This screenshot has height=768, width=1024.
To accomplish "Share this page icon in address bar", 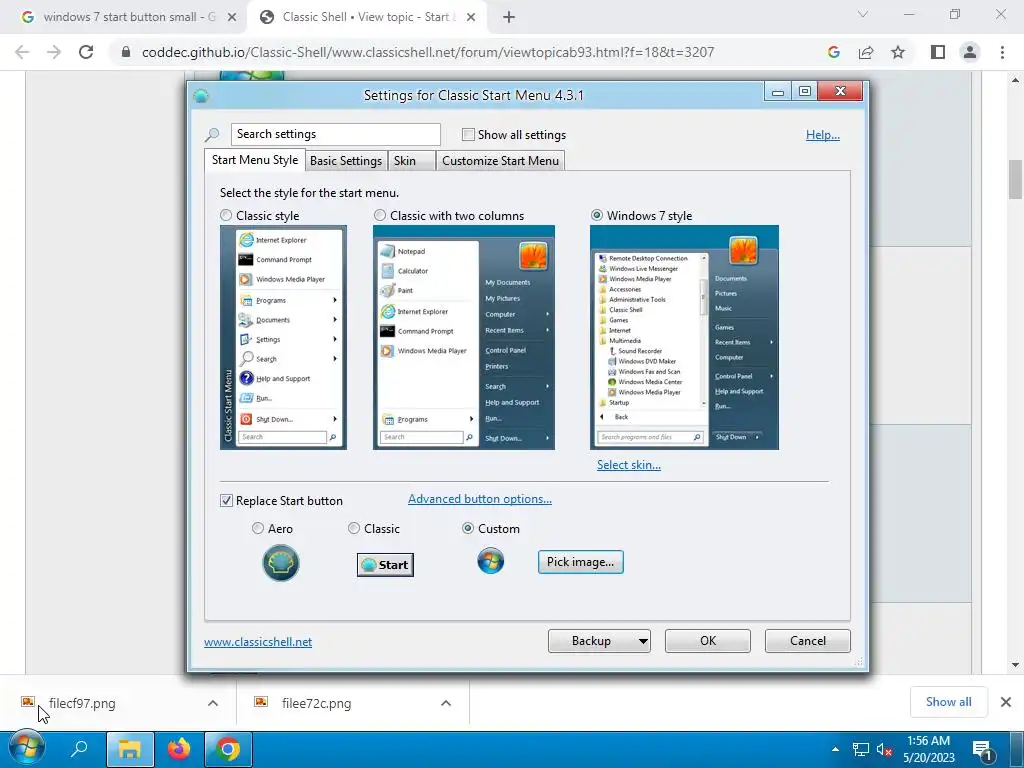I will pyautogui.click(x=866, y=52).
